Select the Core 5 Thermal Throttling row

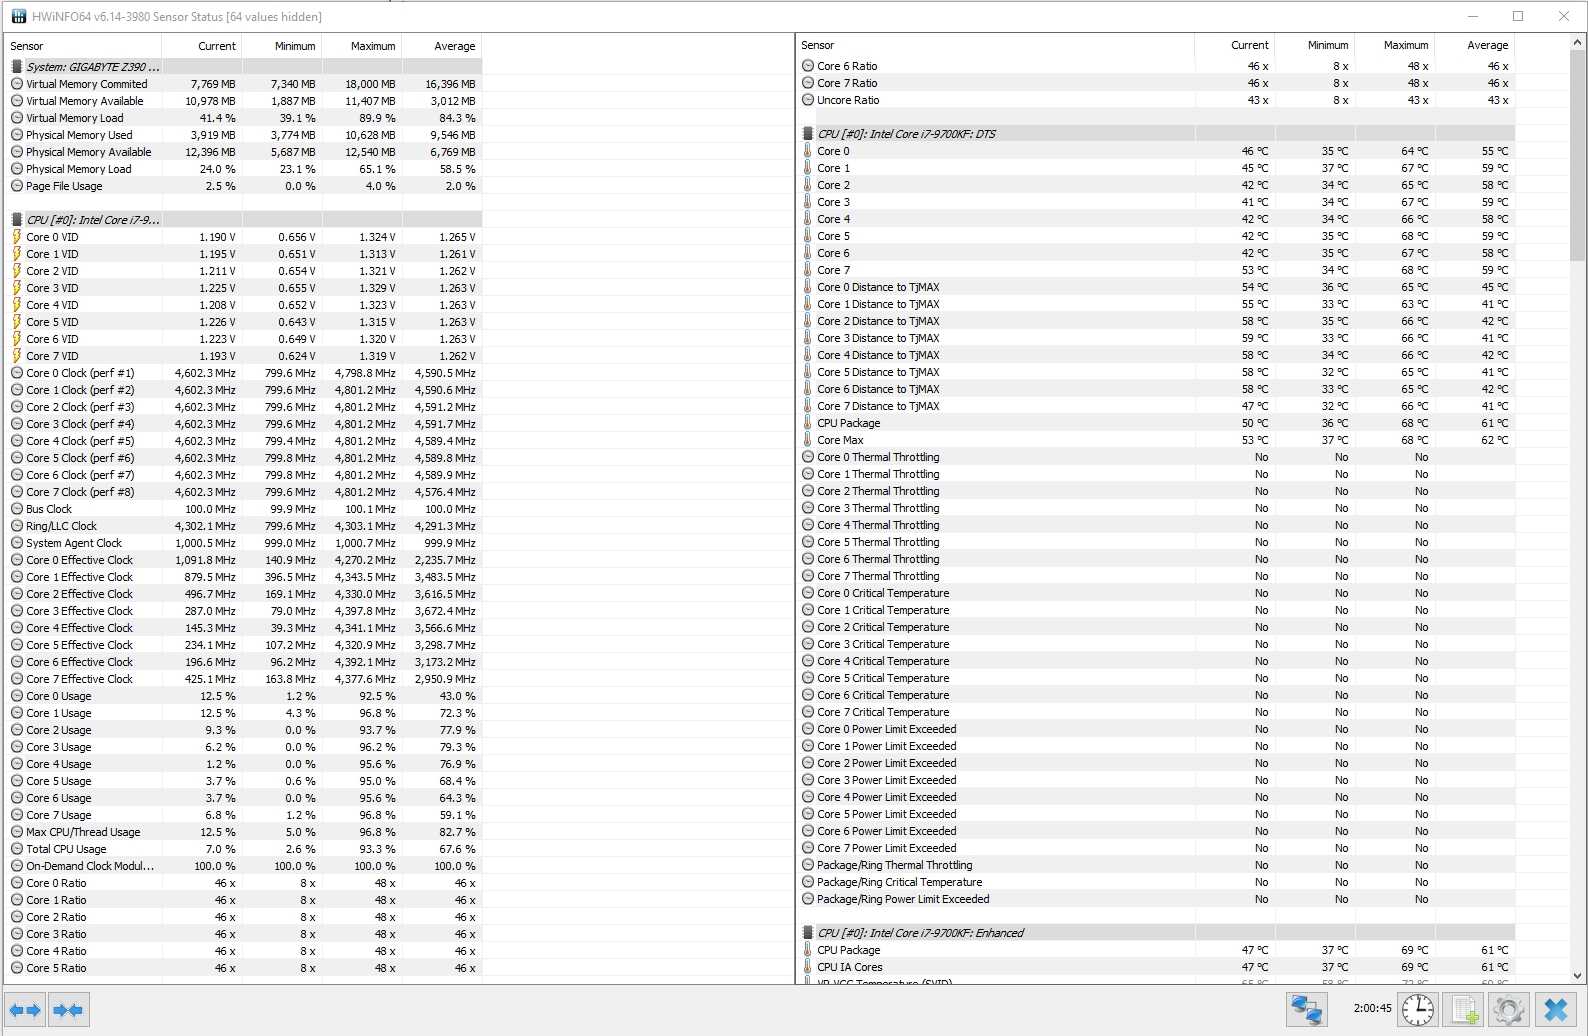(x=1156, y=542)
